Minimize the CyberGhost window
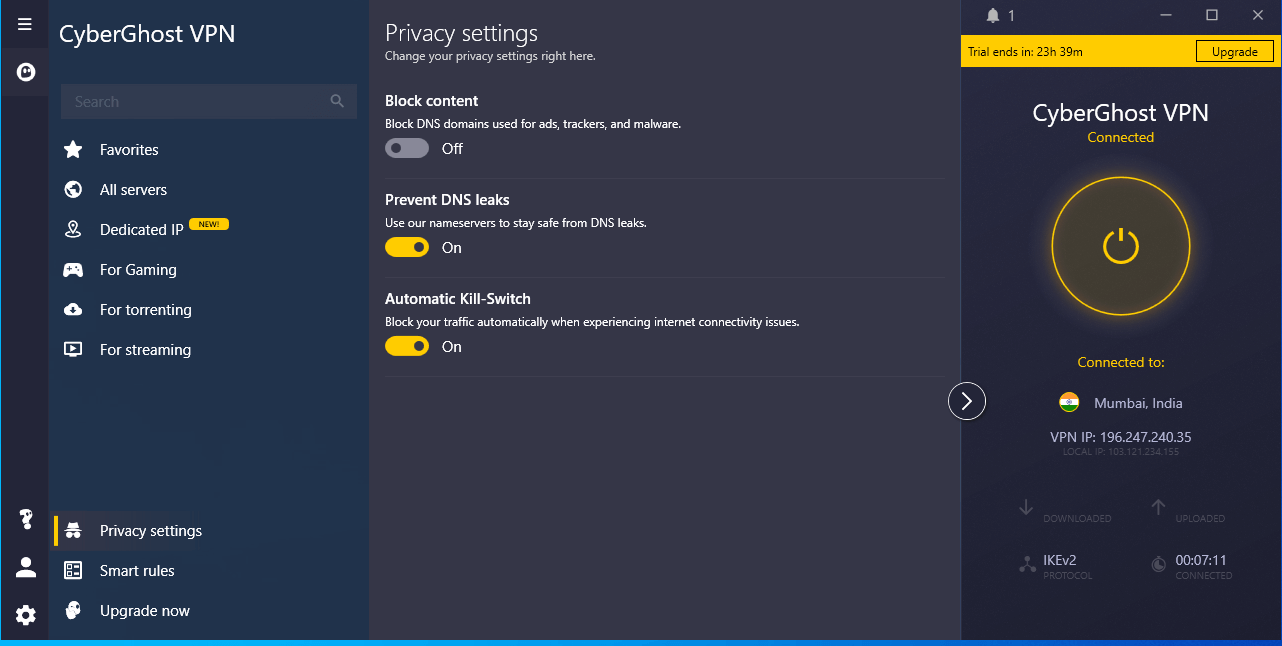Image resolution: width=1282 pixels, height=646 pixels. point(1166,15)
